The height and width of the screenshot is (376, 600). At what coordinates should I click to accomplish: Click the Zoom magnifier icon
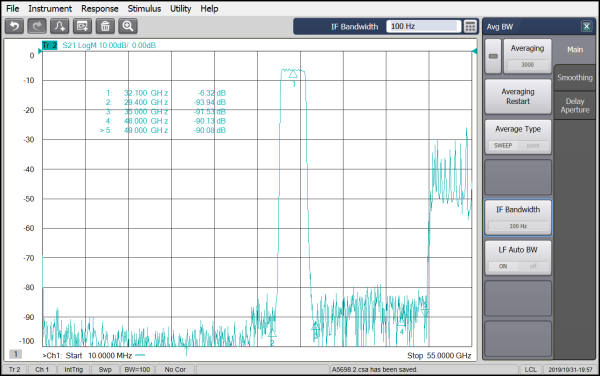(128, 26)
